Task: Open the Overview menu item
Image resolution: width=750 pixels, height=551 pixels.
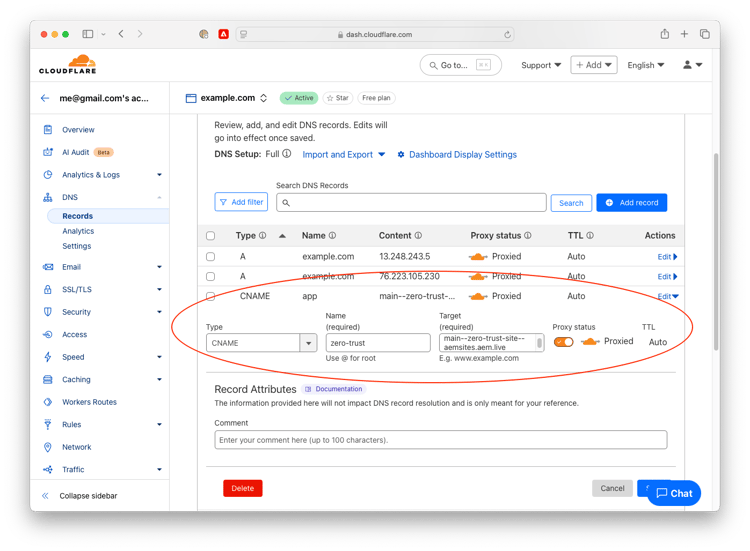Action: [78, 130]
